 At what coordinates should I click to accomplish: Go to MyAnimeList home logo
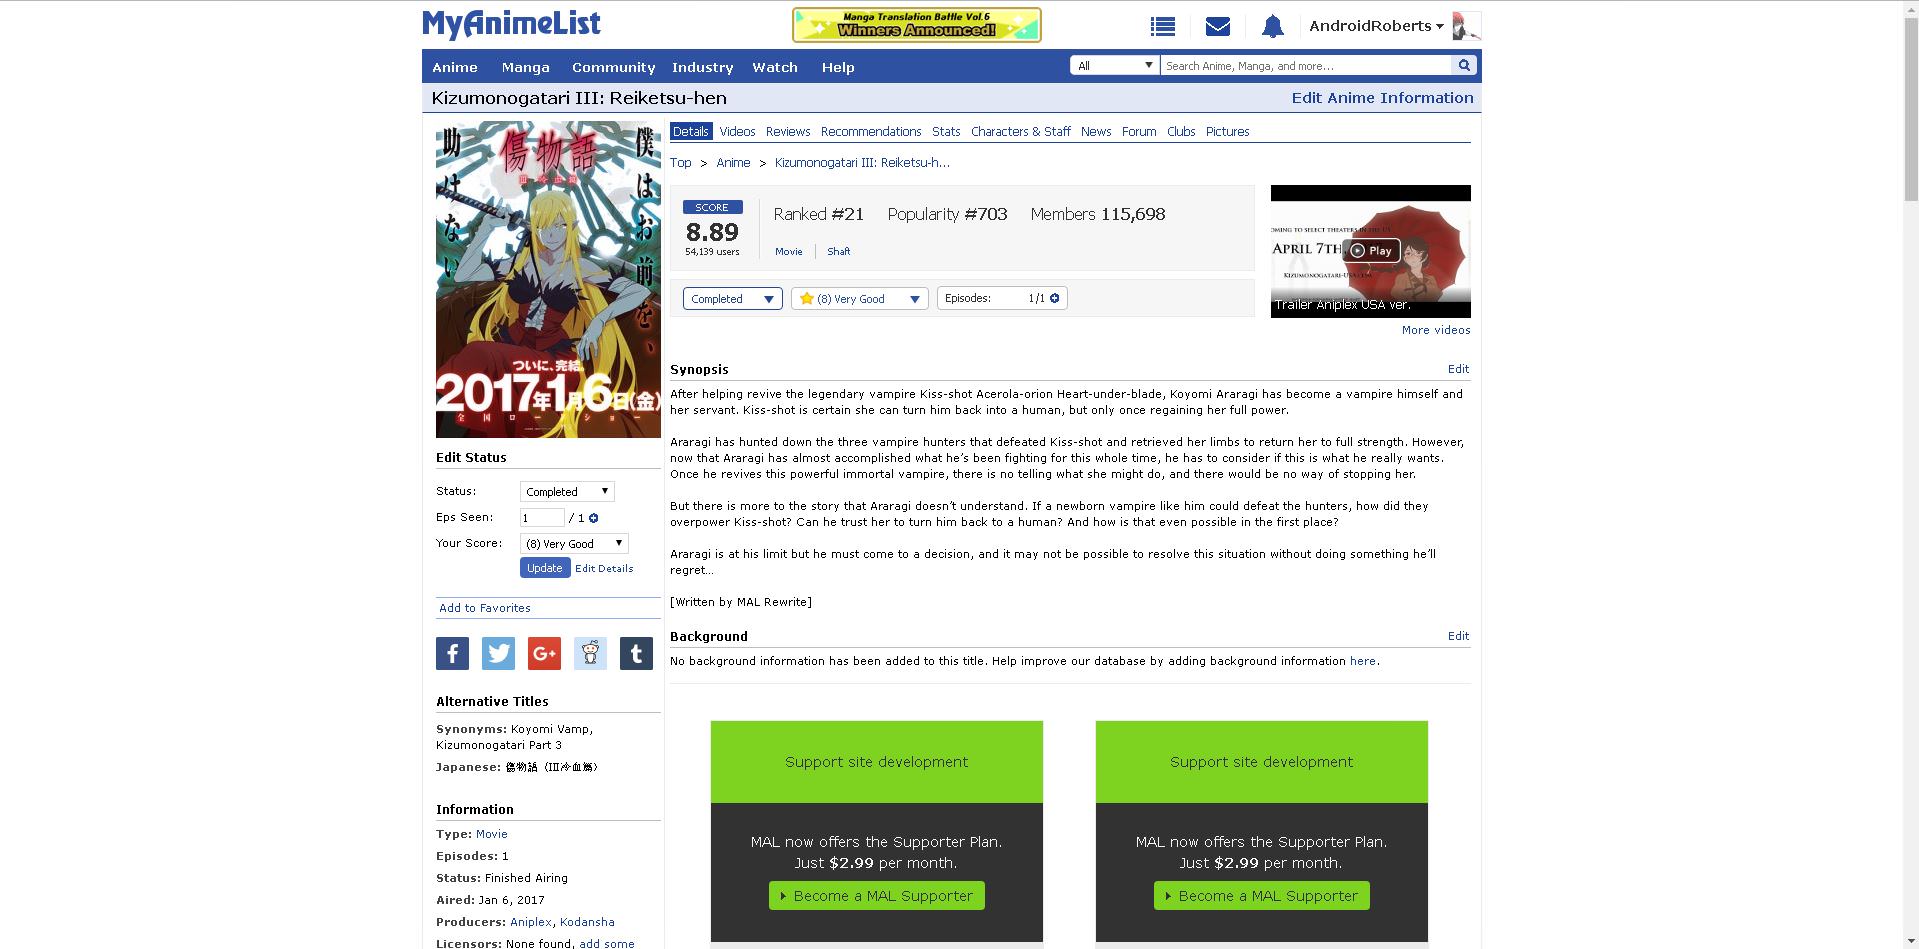(511, 24)
